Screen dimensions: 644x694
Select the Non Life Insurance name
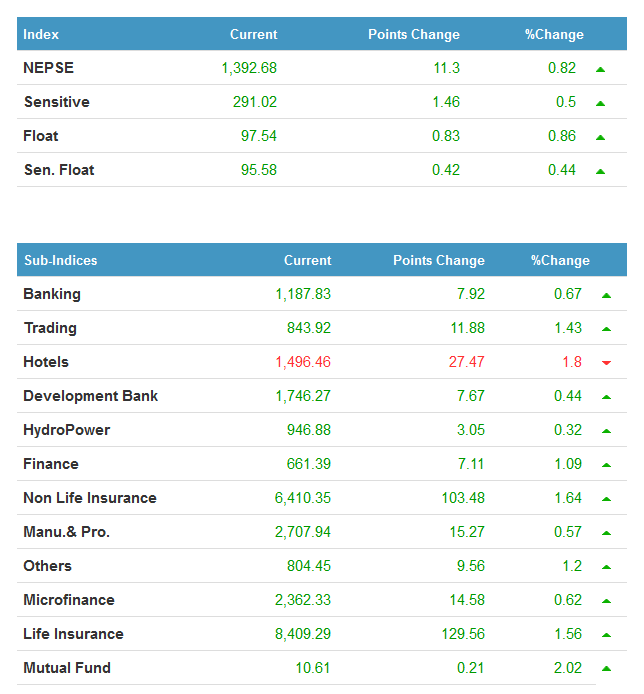pos(90,498)
